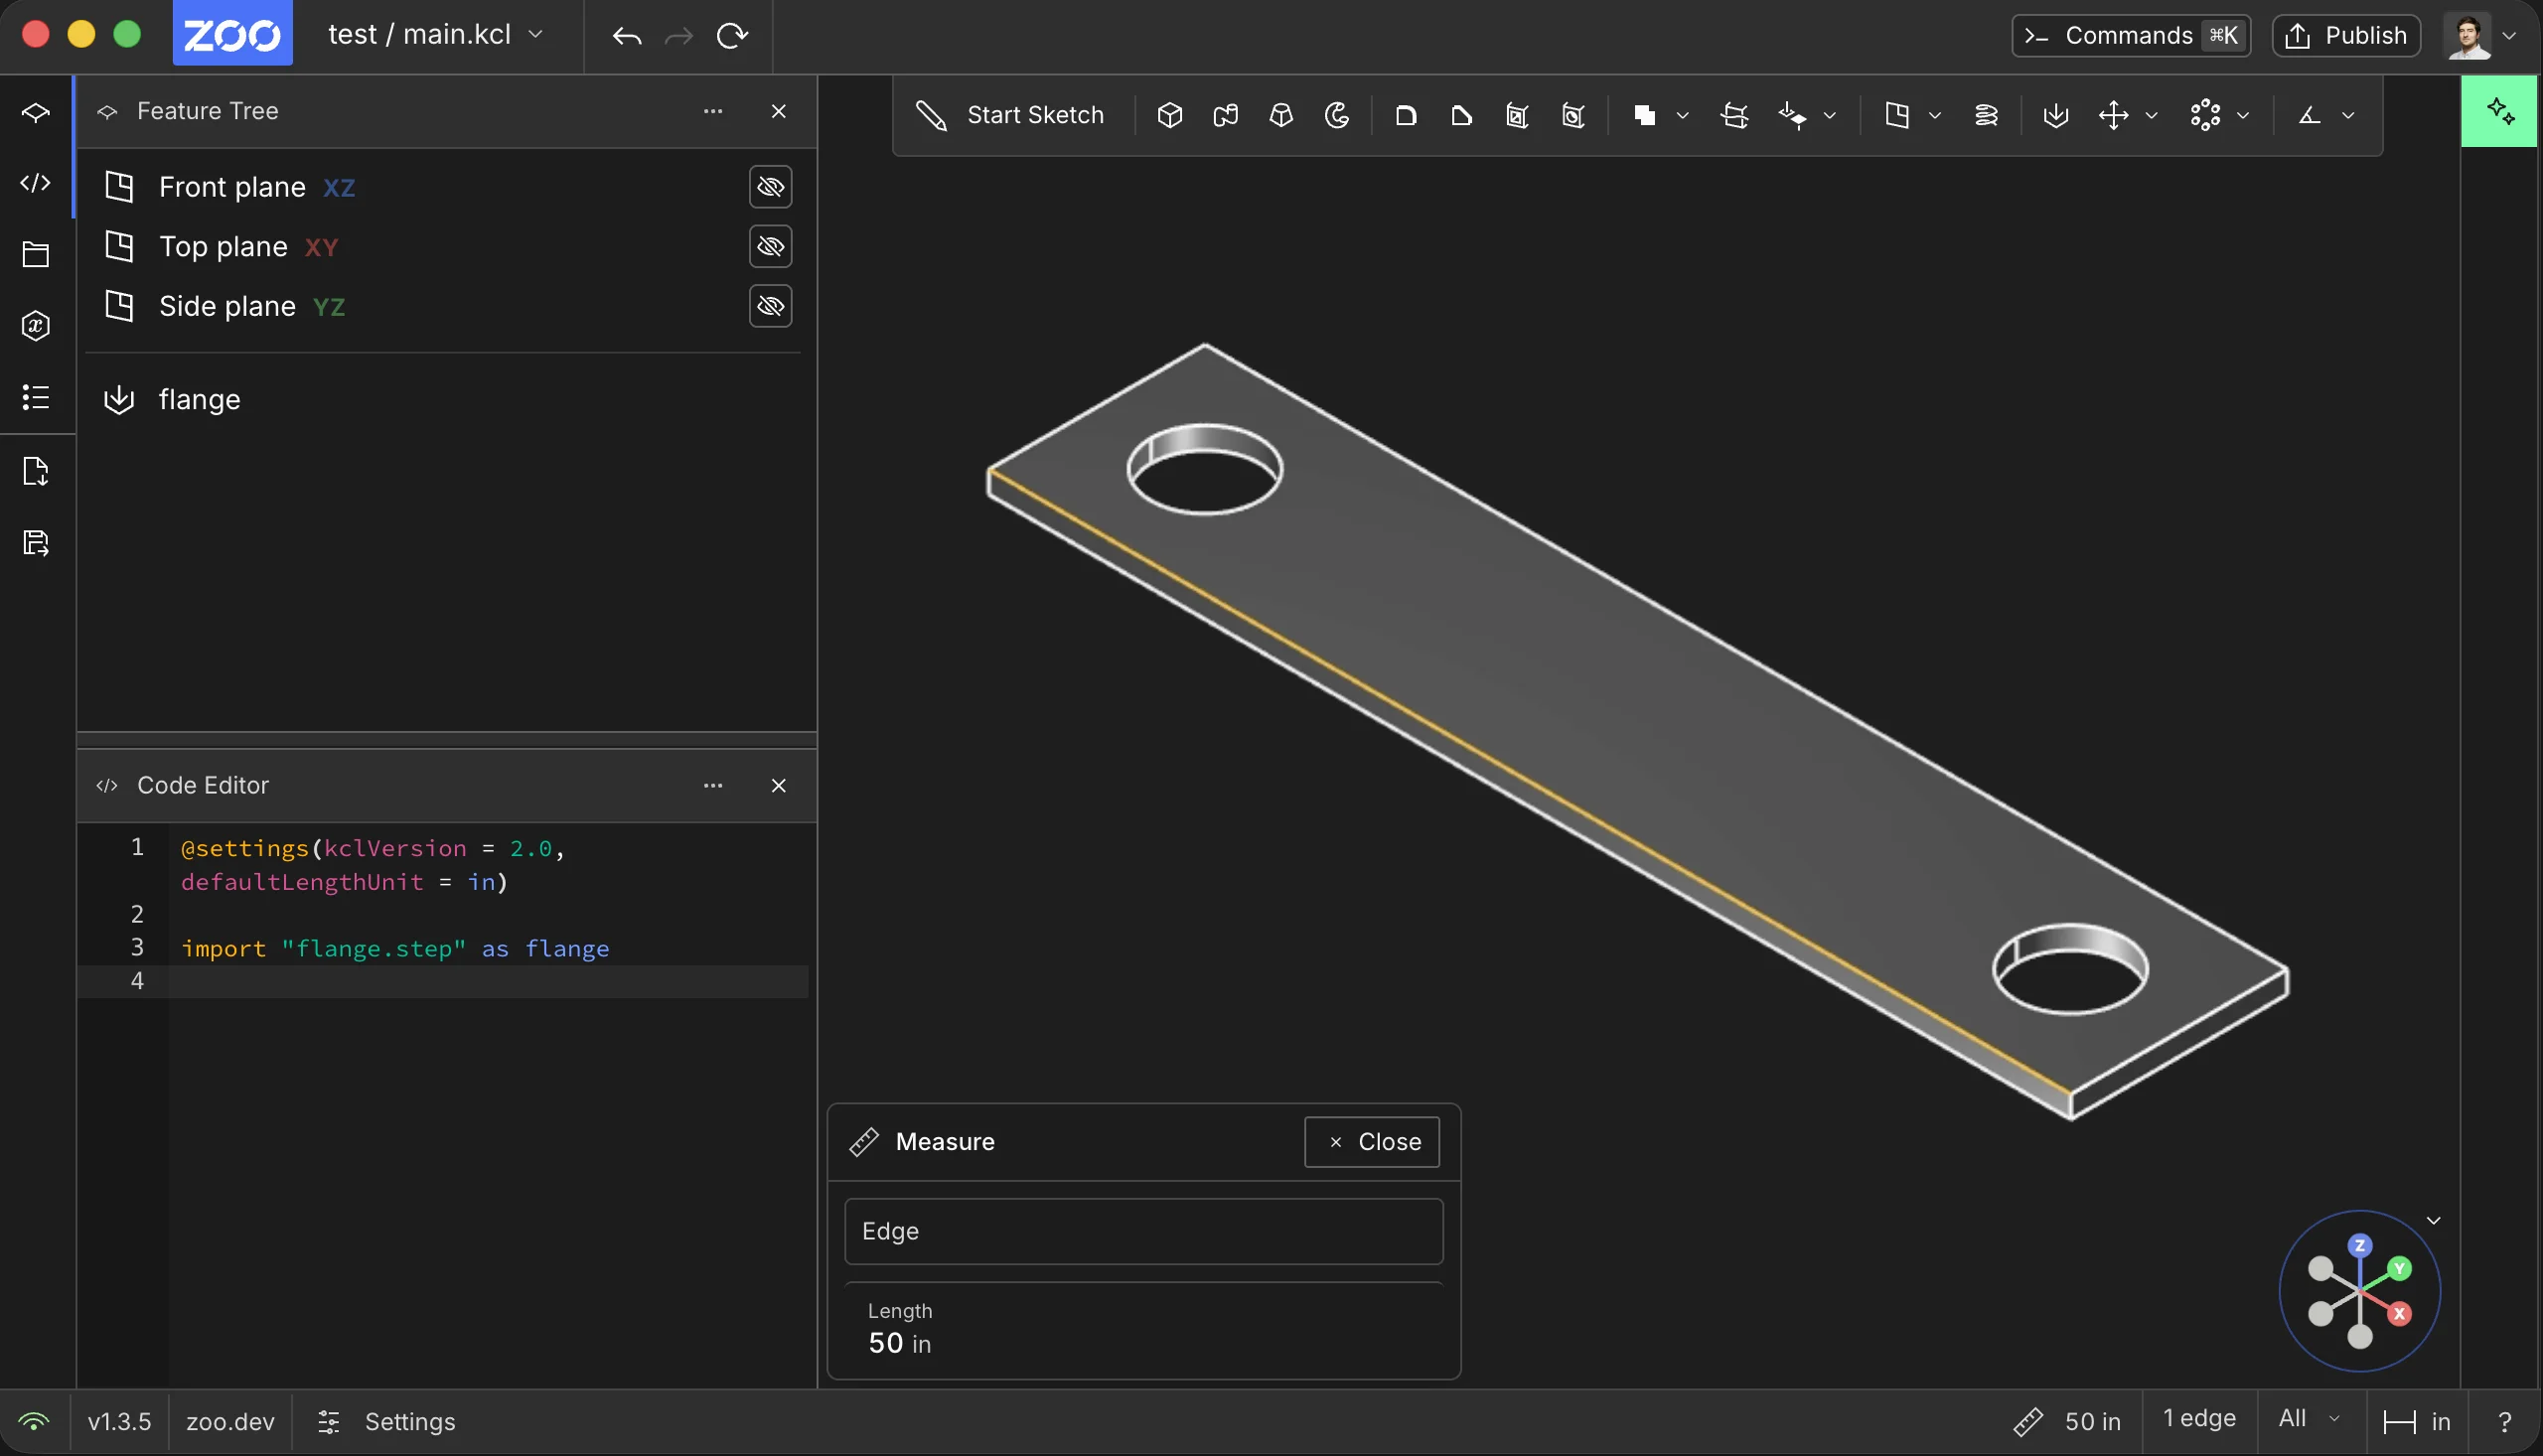Open the Feature Tree sidebar icon
Image resolution: width=2543 pixels, height=1456 pixels.
pos(36,112)
